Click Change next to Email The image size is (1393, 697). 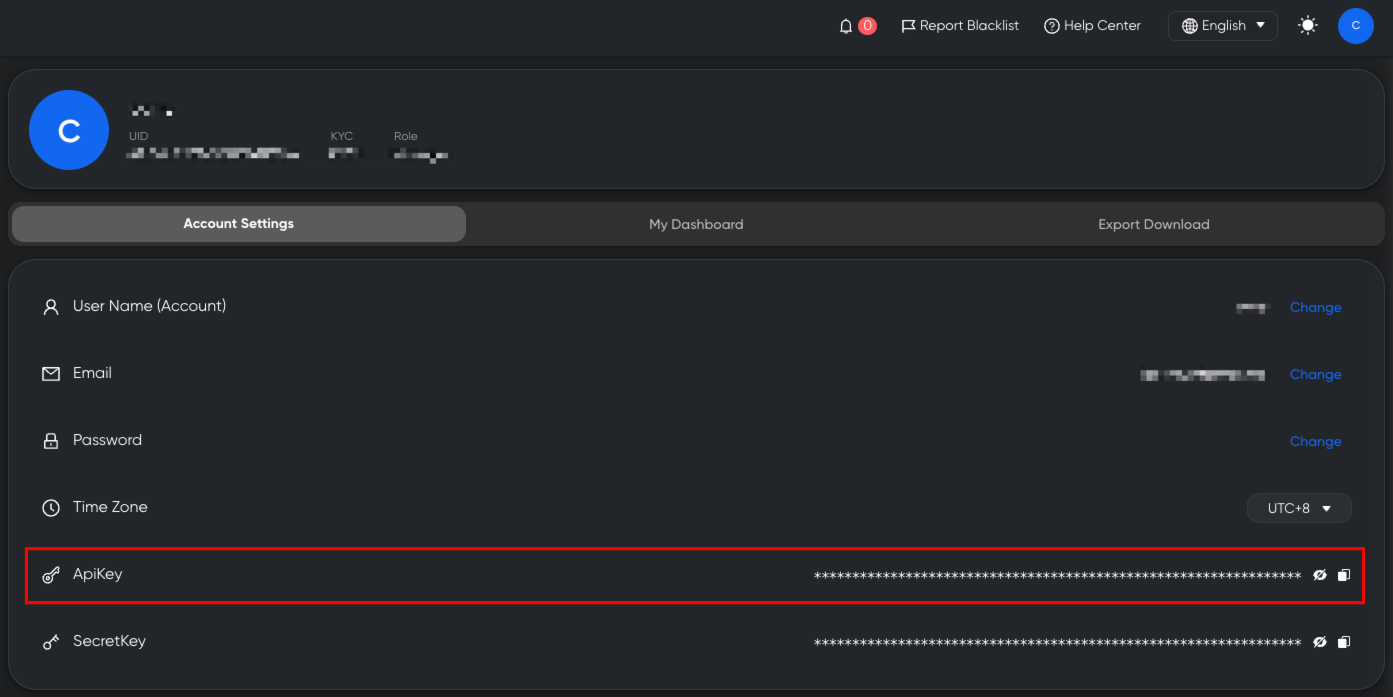(1315, 374)
